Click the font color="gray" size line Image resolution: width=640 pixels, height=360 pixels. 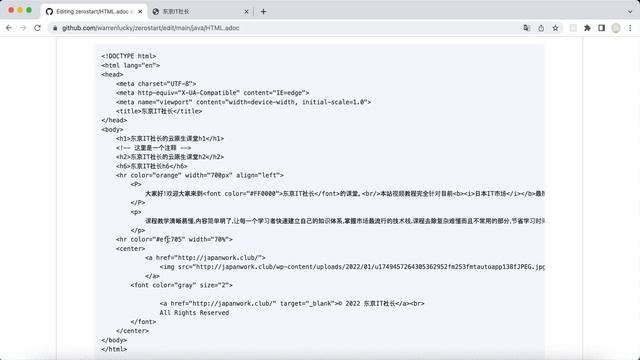click(182, 285)
